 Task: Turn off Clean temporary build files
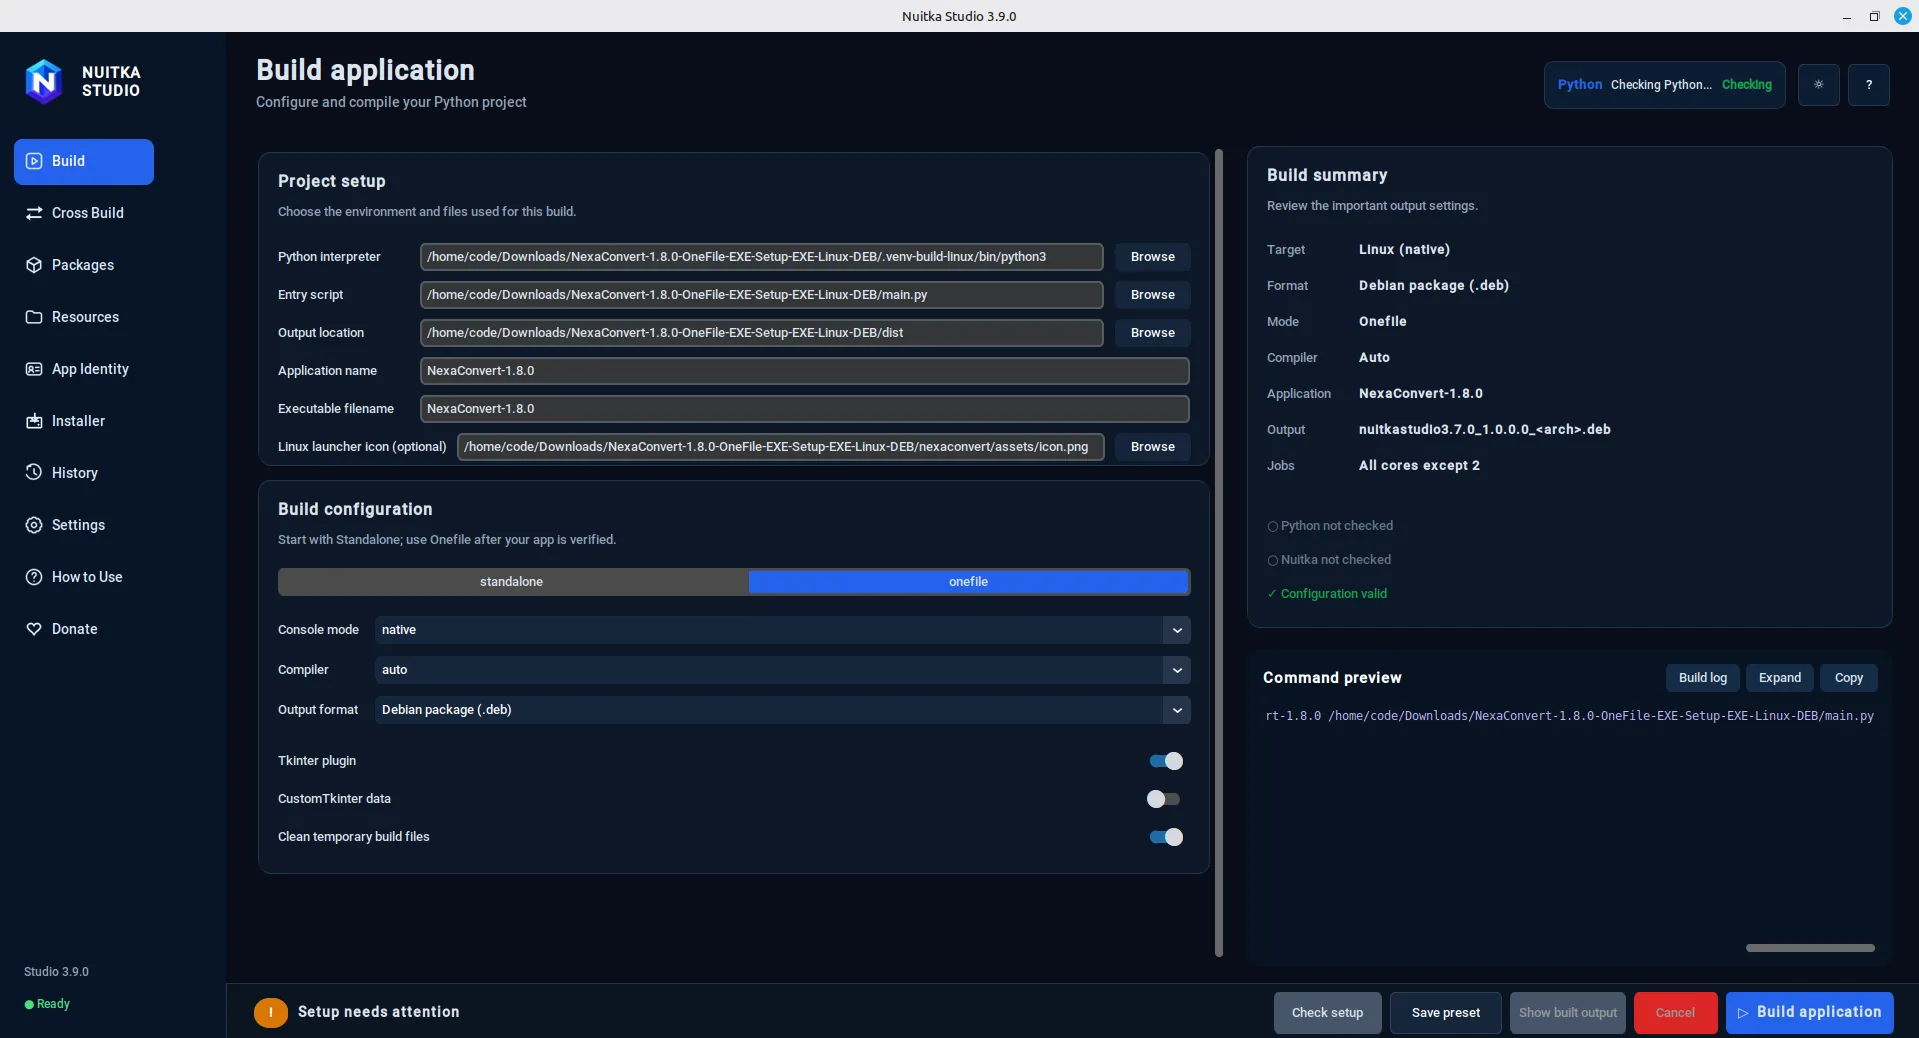coord(1166,837)
